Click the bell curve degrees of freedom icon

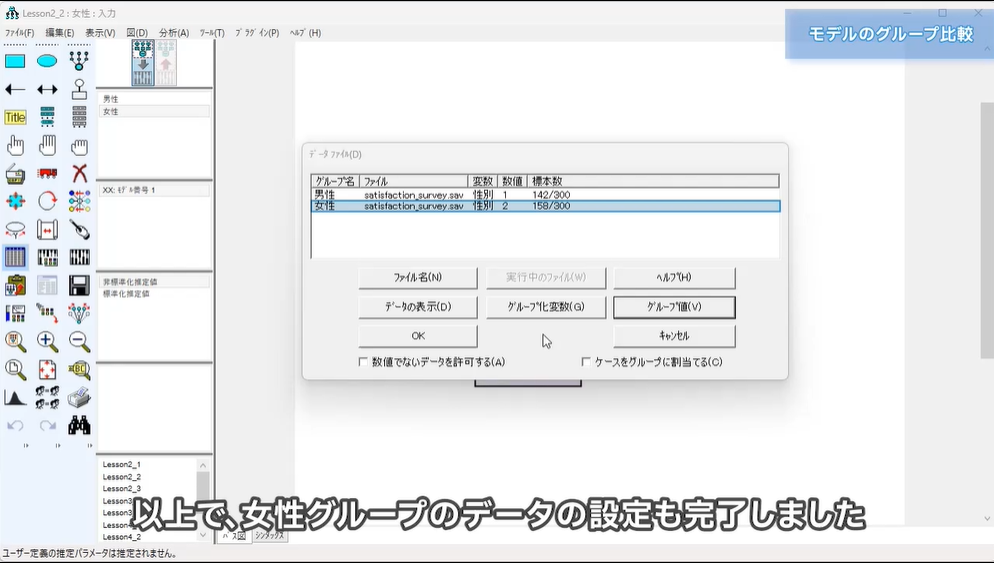click(15, 398)
